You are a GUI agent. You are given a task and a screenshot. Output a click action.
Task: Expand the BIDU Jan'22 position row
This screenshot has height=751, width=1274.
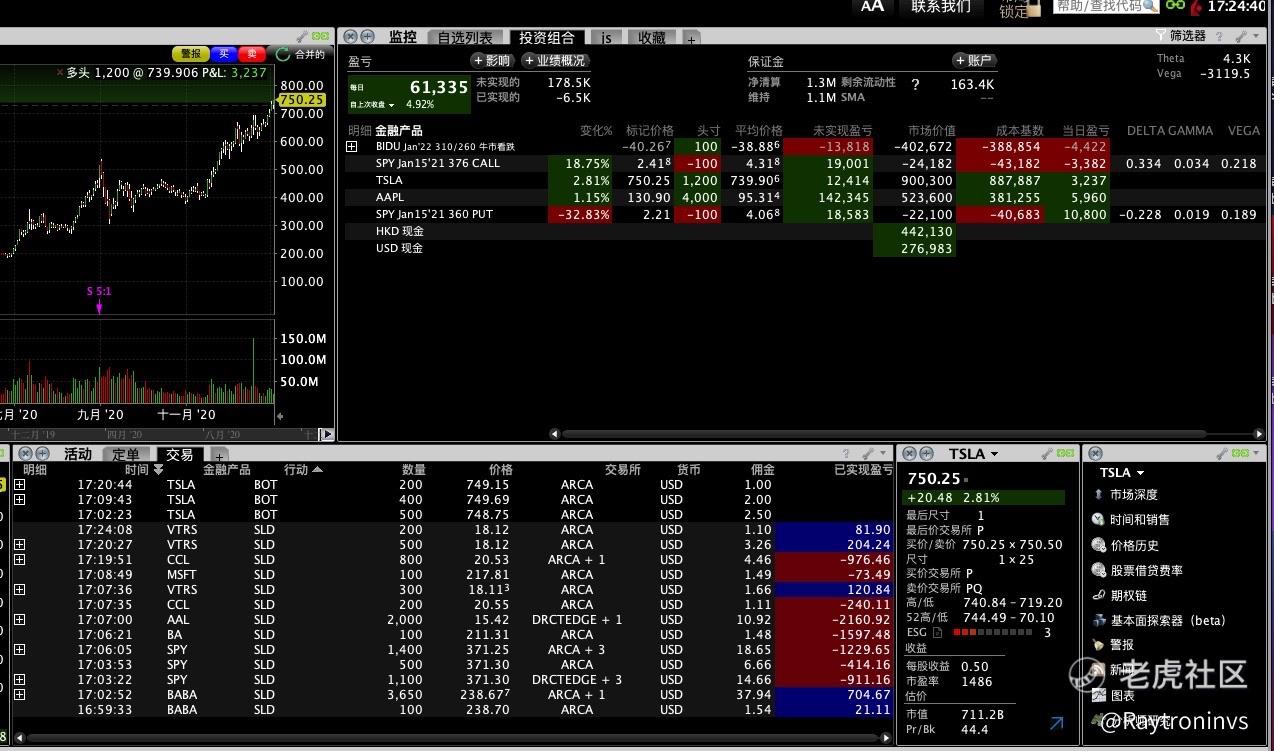(352, 147)
